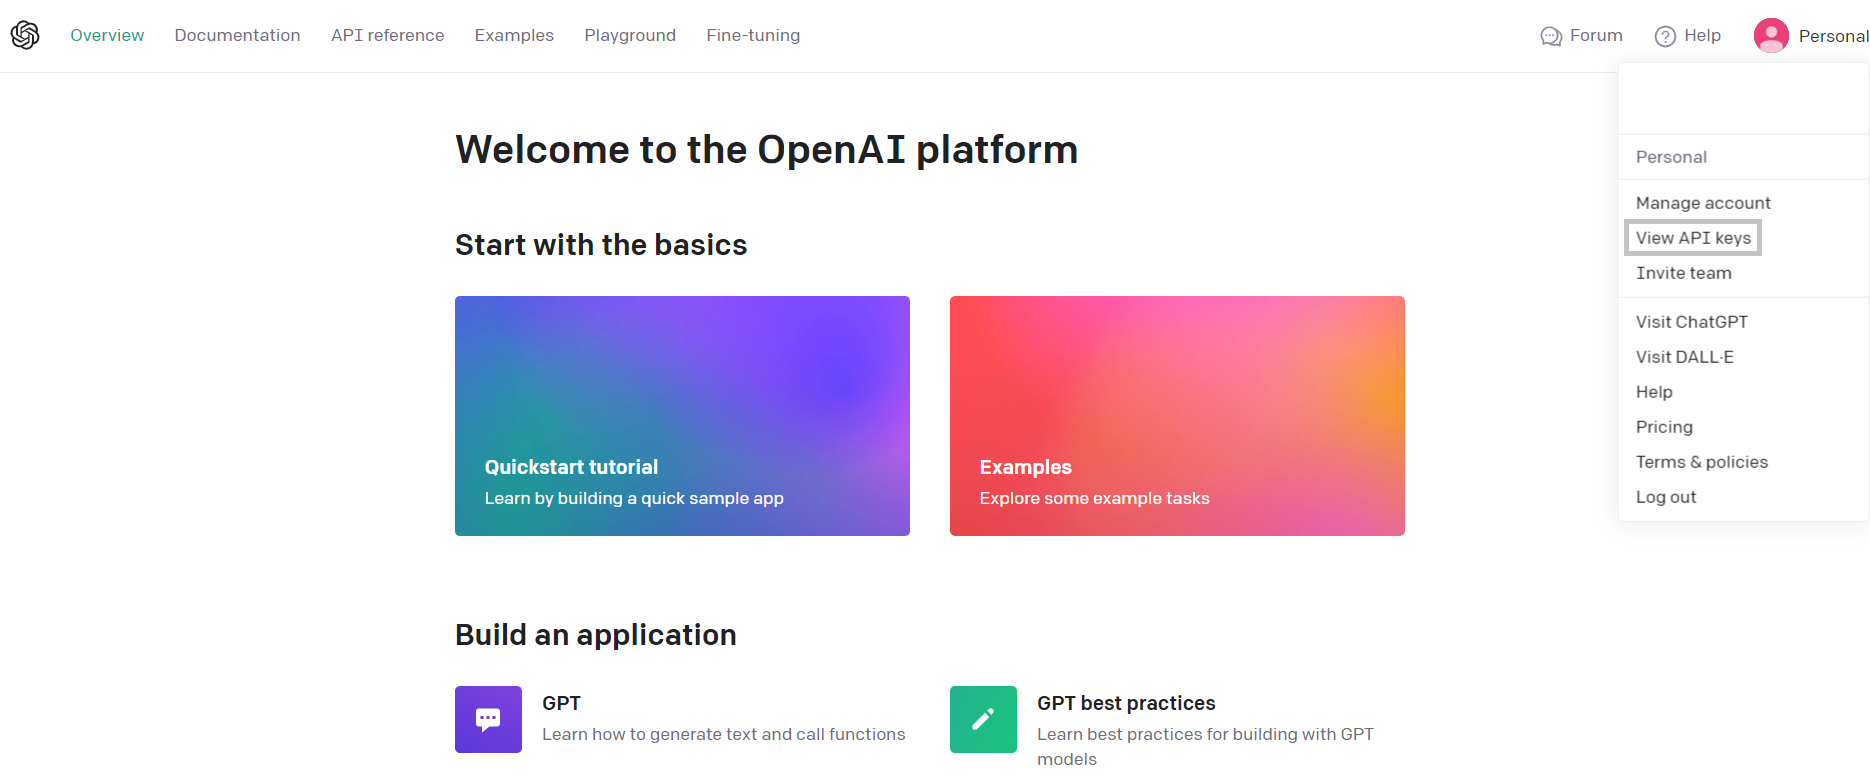Toggle the Personal account dropdown label
1870x781 pixels.
tap(1833, 36)
